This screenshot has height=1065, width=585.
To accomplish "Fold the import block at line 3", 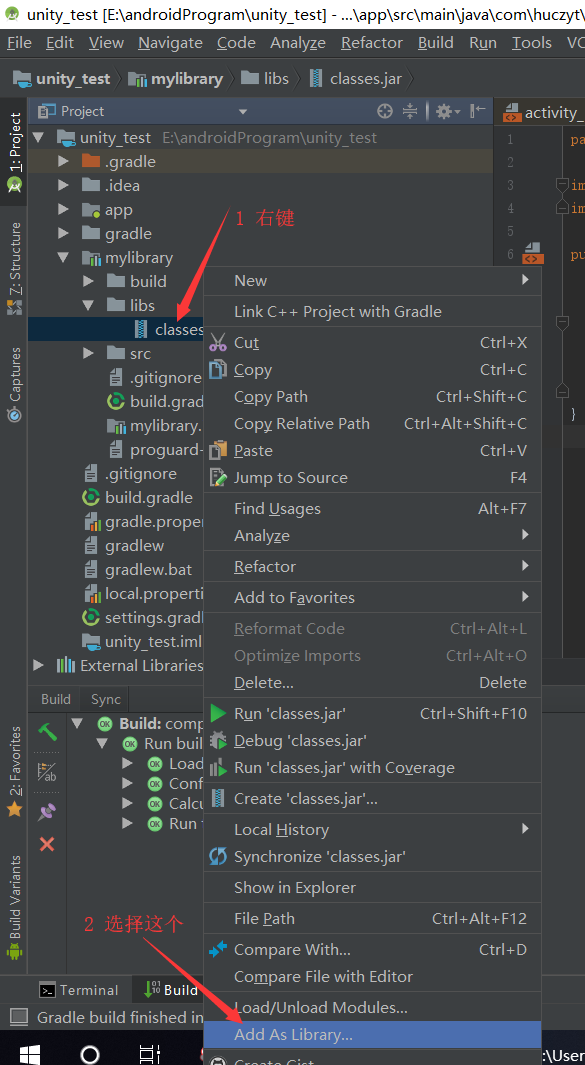I will [x=562, y=185].
